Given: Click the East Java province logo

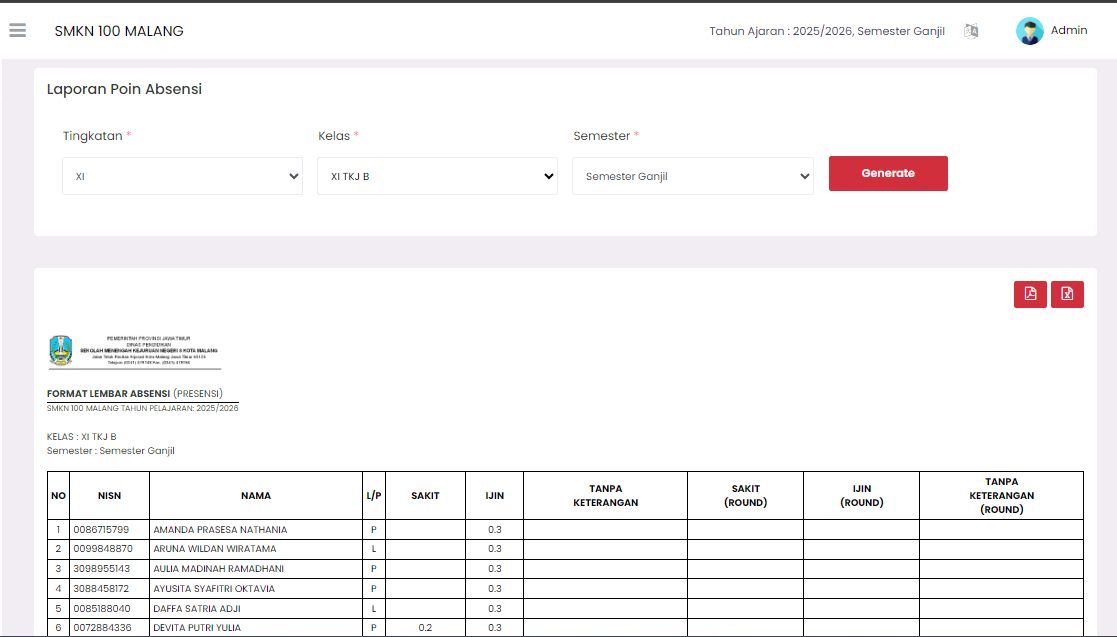Looking at the screenshot, I should coord(61,350).
